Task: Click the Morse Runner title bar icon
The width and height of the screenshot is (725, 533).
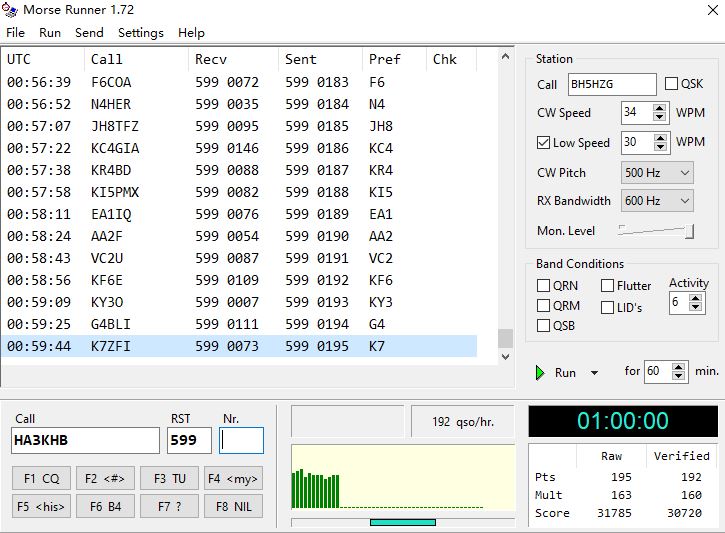Action: (x=10, y=10)
